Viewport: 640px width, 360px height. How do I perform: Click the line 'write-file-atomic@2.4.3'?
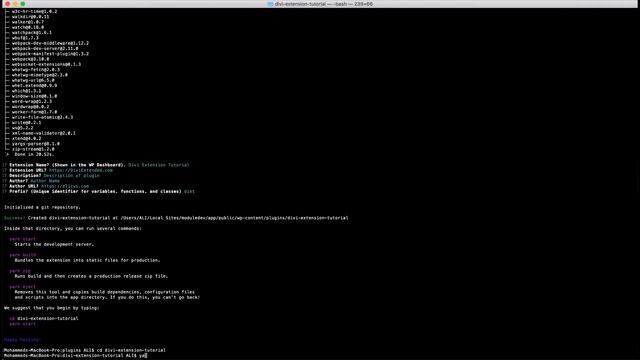42,118
